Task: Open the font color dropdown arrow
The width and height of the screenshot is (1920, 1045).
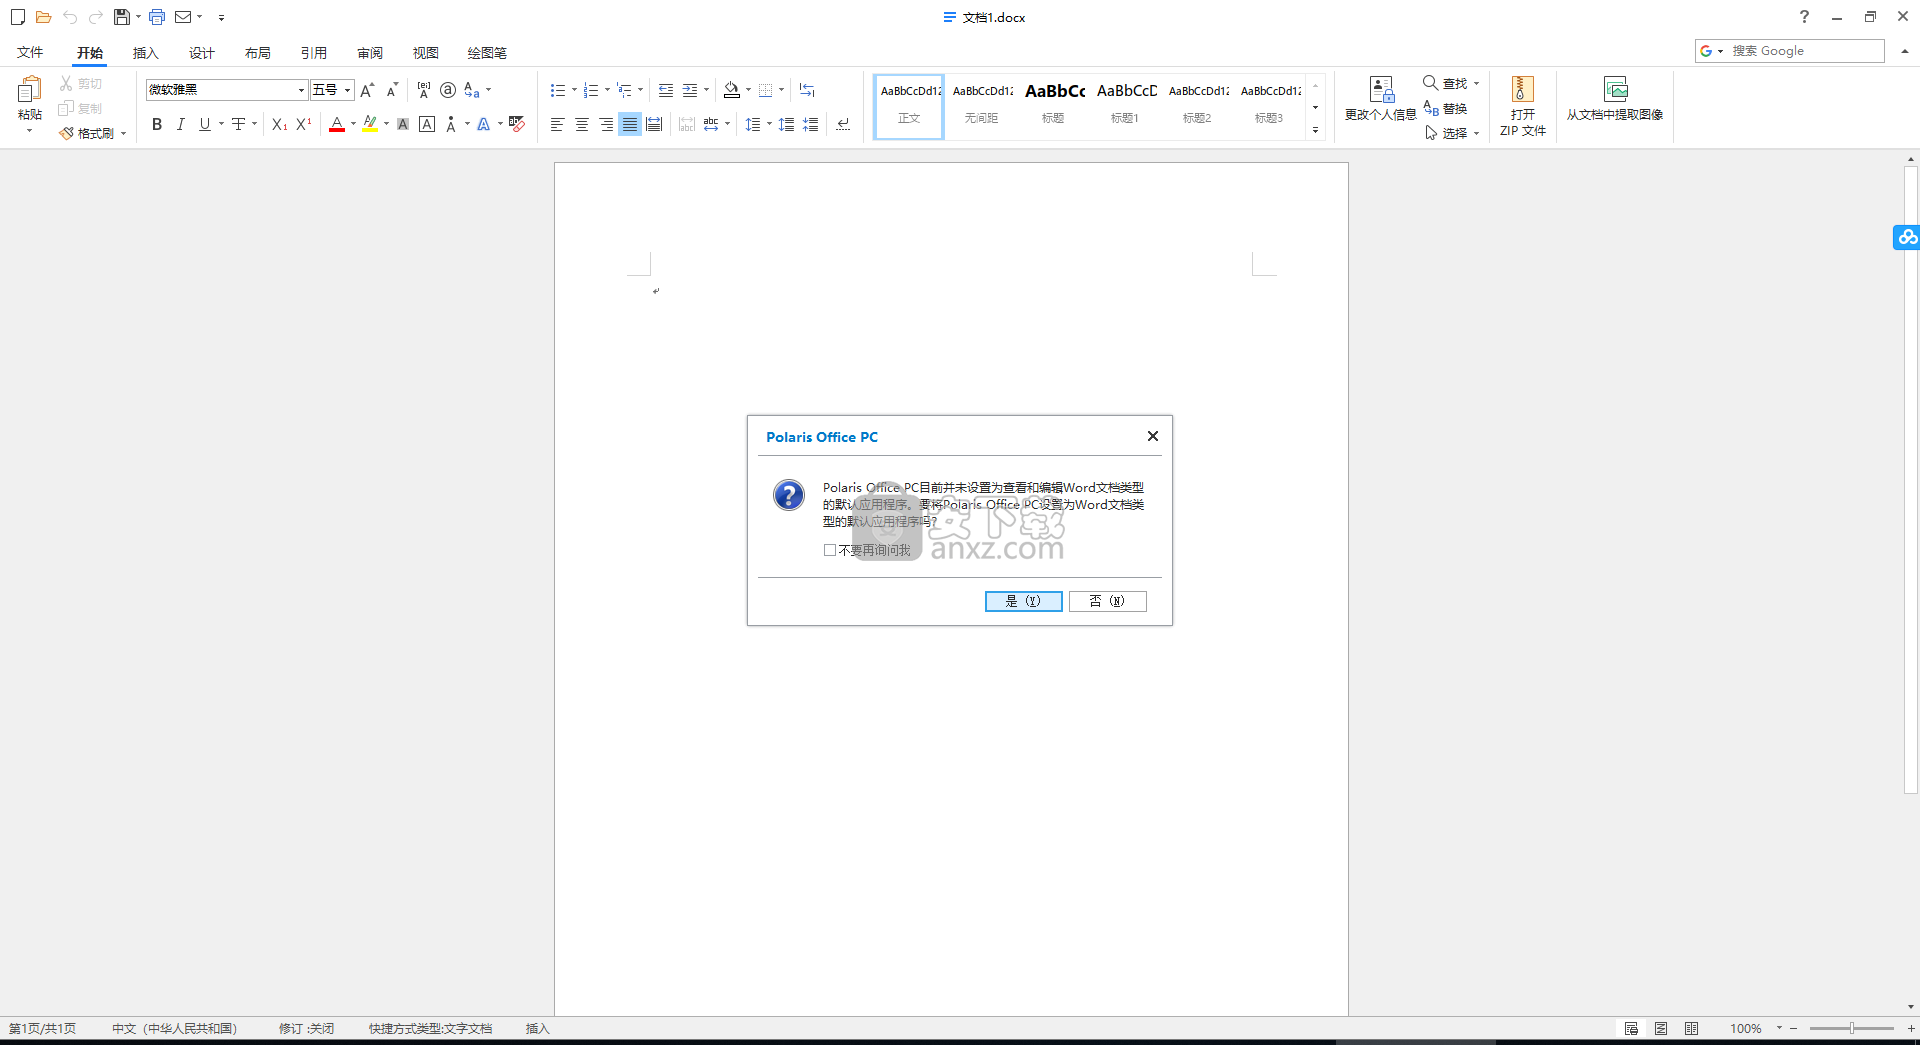Action: [x=353, y=124]
